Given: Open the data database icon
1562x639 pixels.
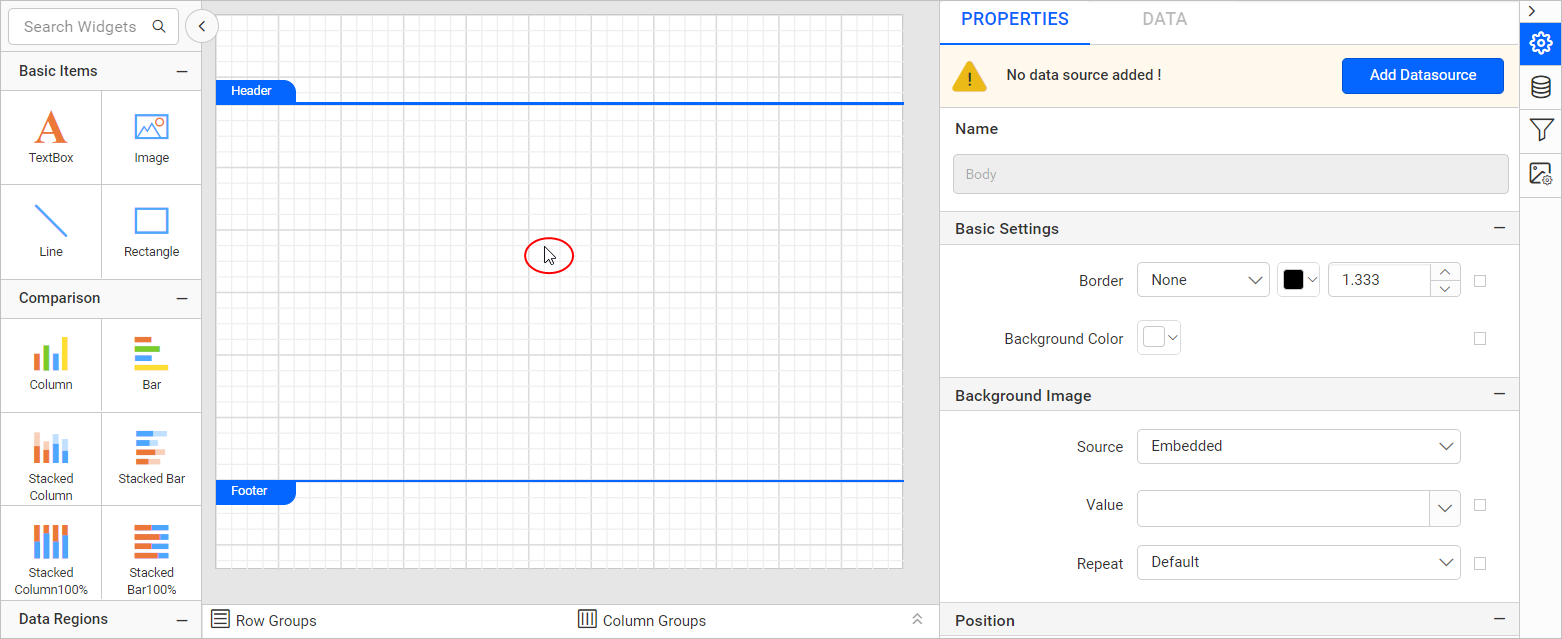Looking at the screenshot, I should 1541,87.
